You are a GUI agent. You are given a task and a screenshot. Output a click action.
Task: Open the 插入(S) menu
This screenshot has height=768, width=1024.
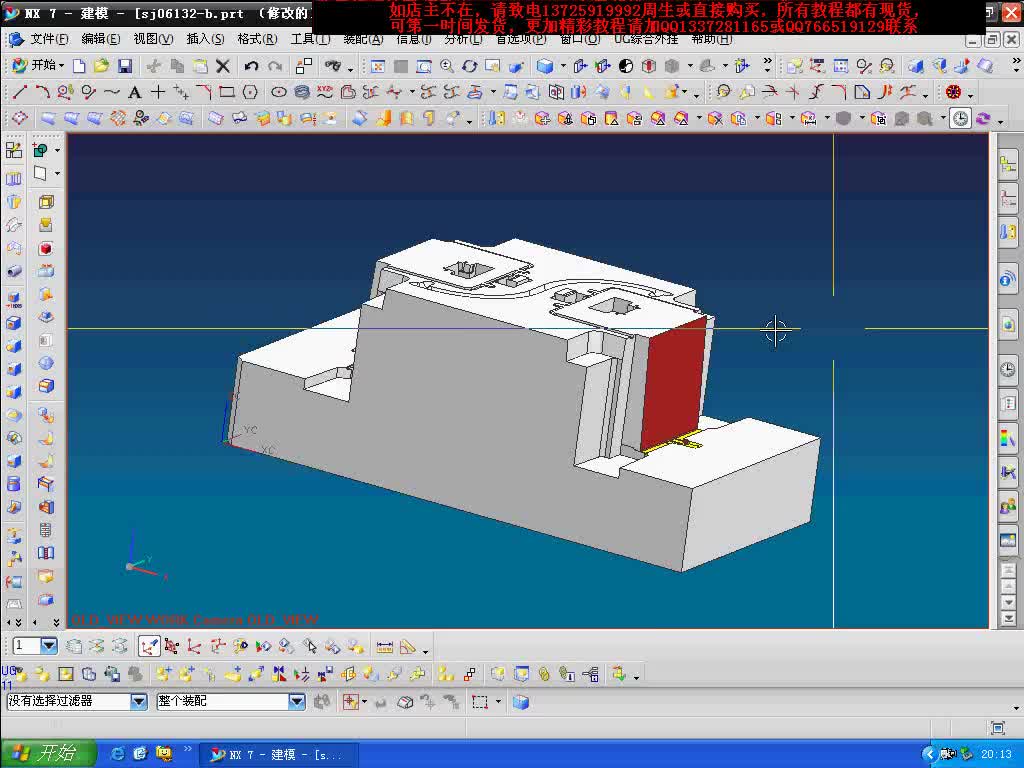click(x=205, y=39)
